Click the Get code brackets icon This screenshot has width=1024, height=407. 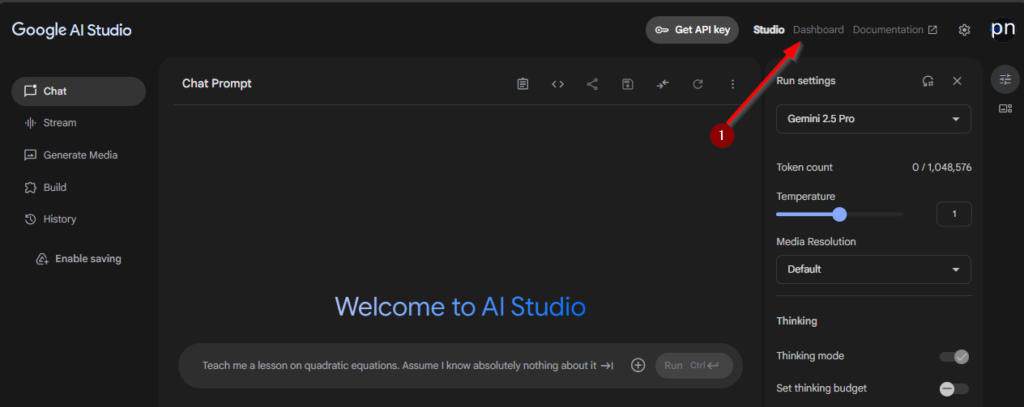pyautogui.click(x=557, y=84)
